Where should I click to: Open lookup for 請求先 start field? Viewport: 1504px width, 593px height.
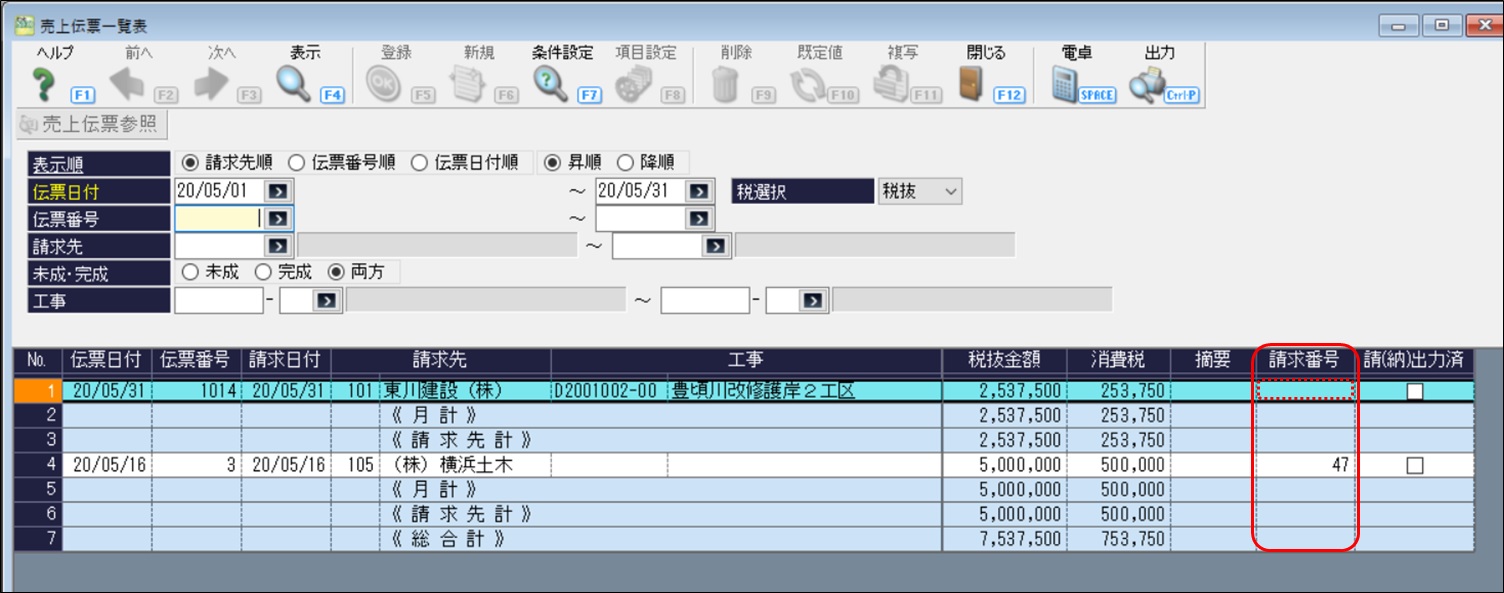coord(278,245)
